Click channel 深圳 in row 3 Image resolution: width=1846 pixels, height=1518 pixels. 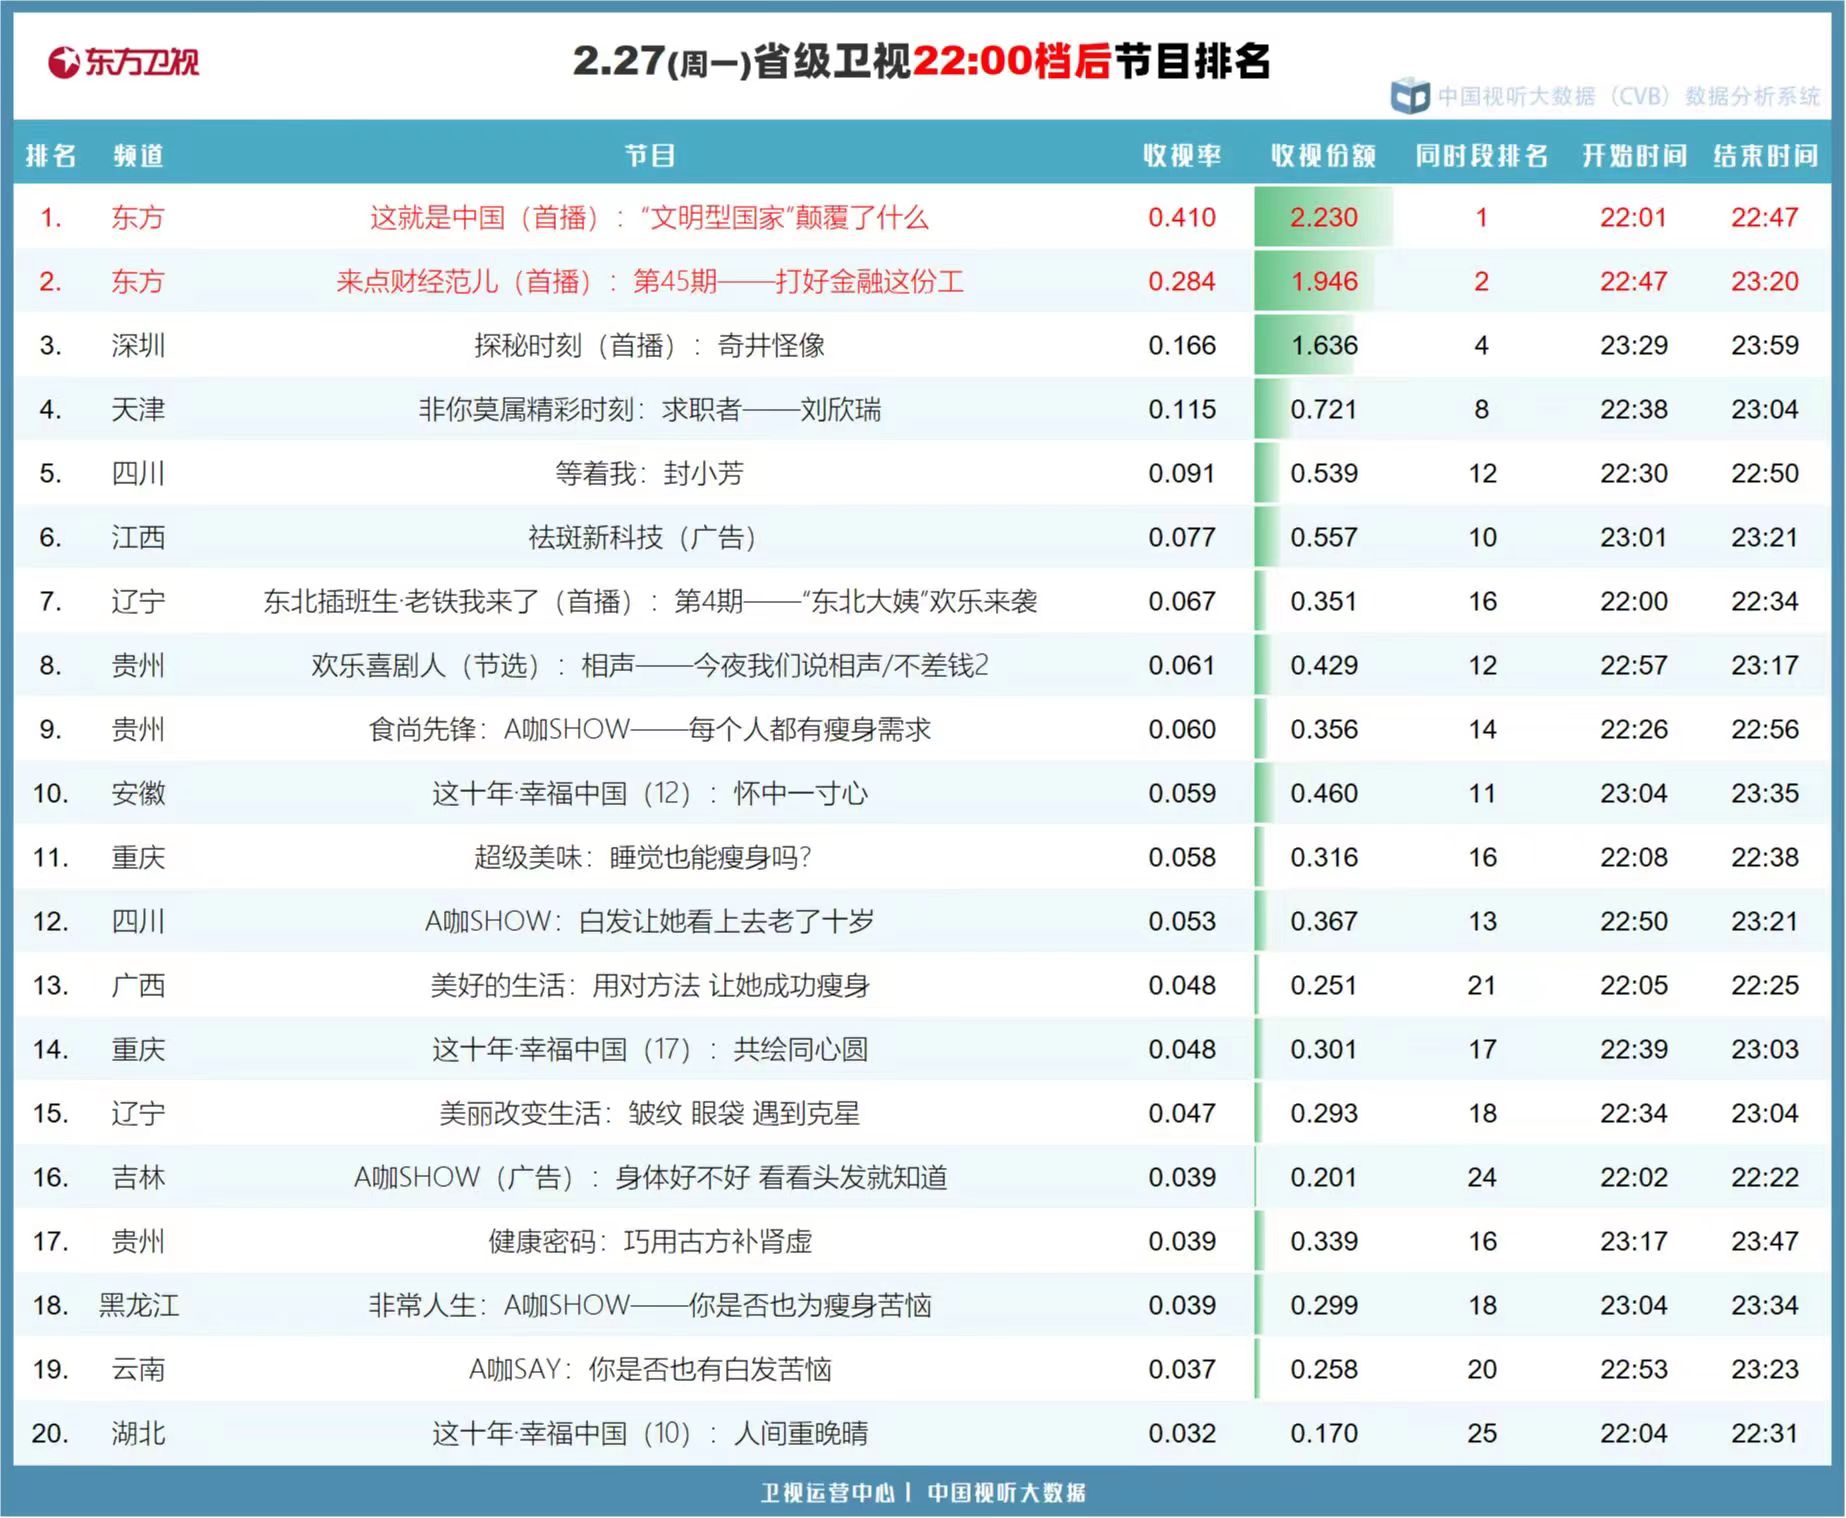(x=138, y=345)
